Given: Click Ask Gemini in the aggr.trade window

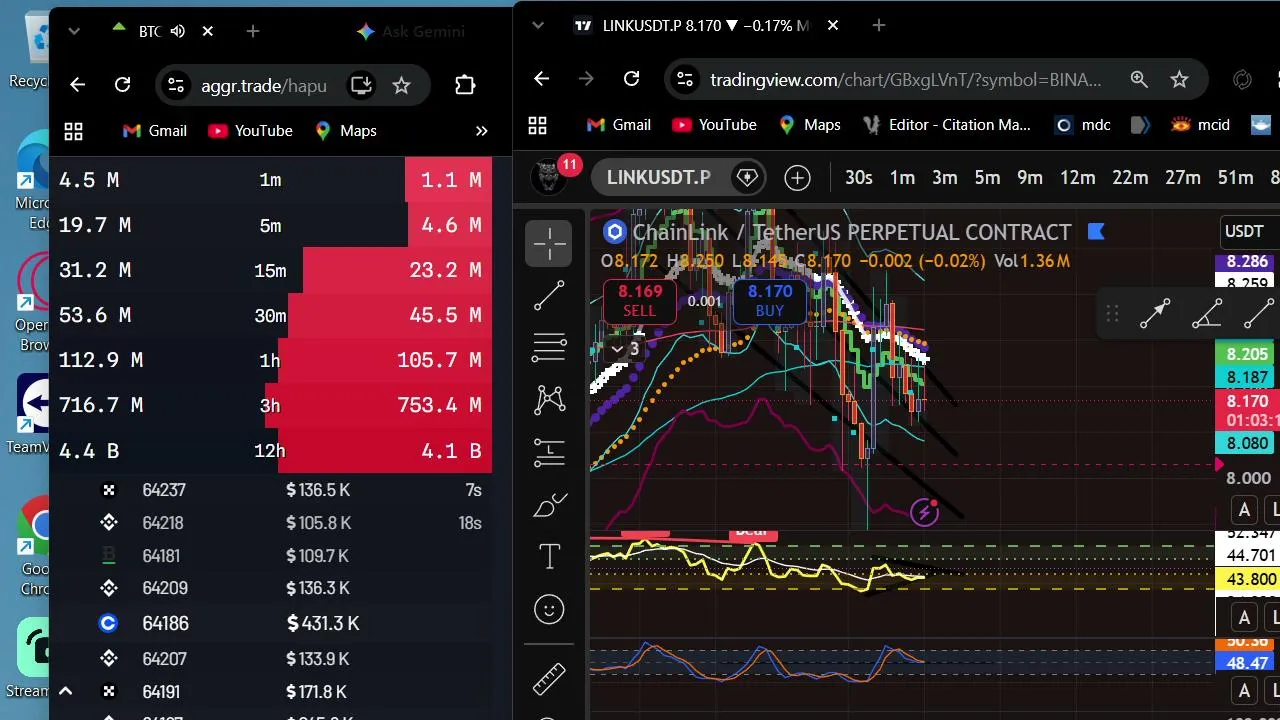Looking at the screenshot, I should [410, 31].
